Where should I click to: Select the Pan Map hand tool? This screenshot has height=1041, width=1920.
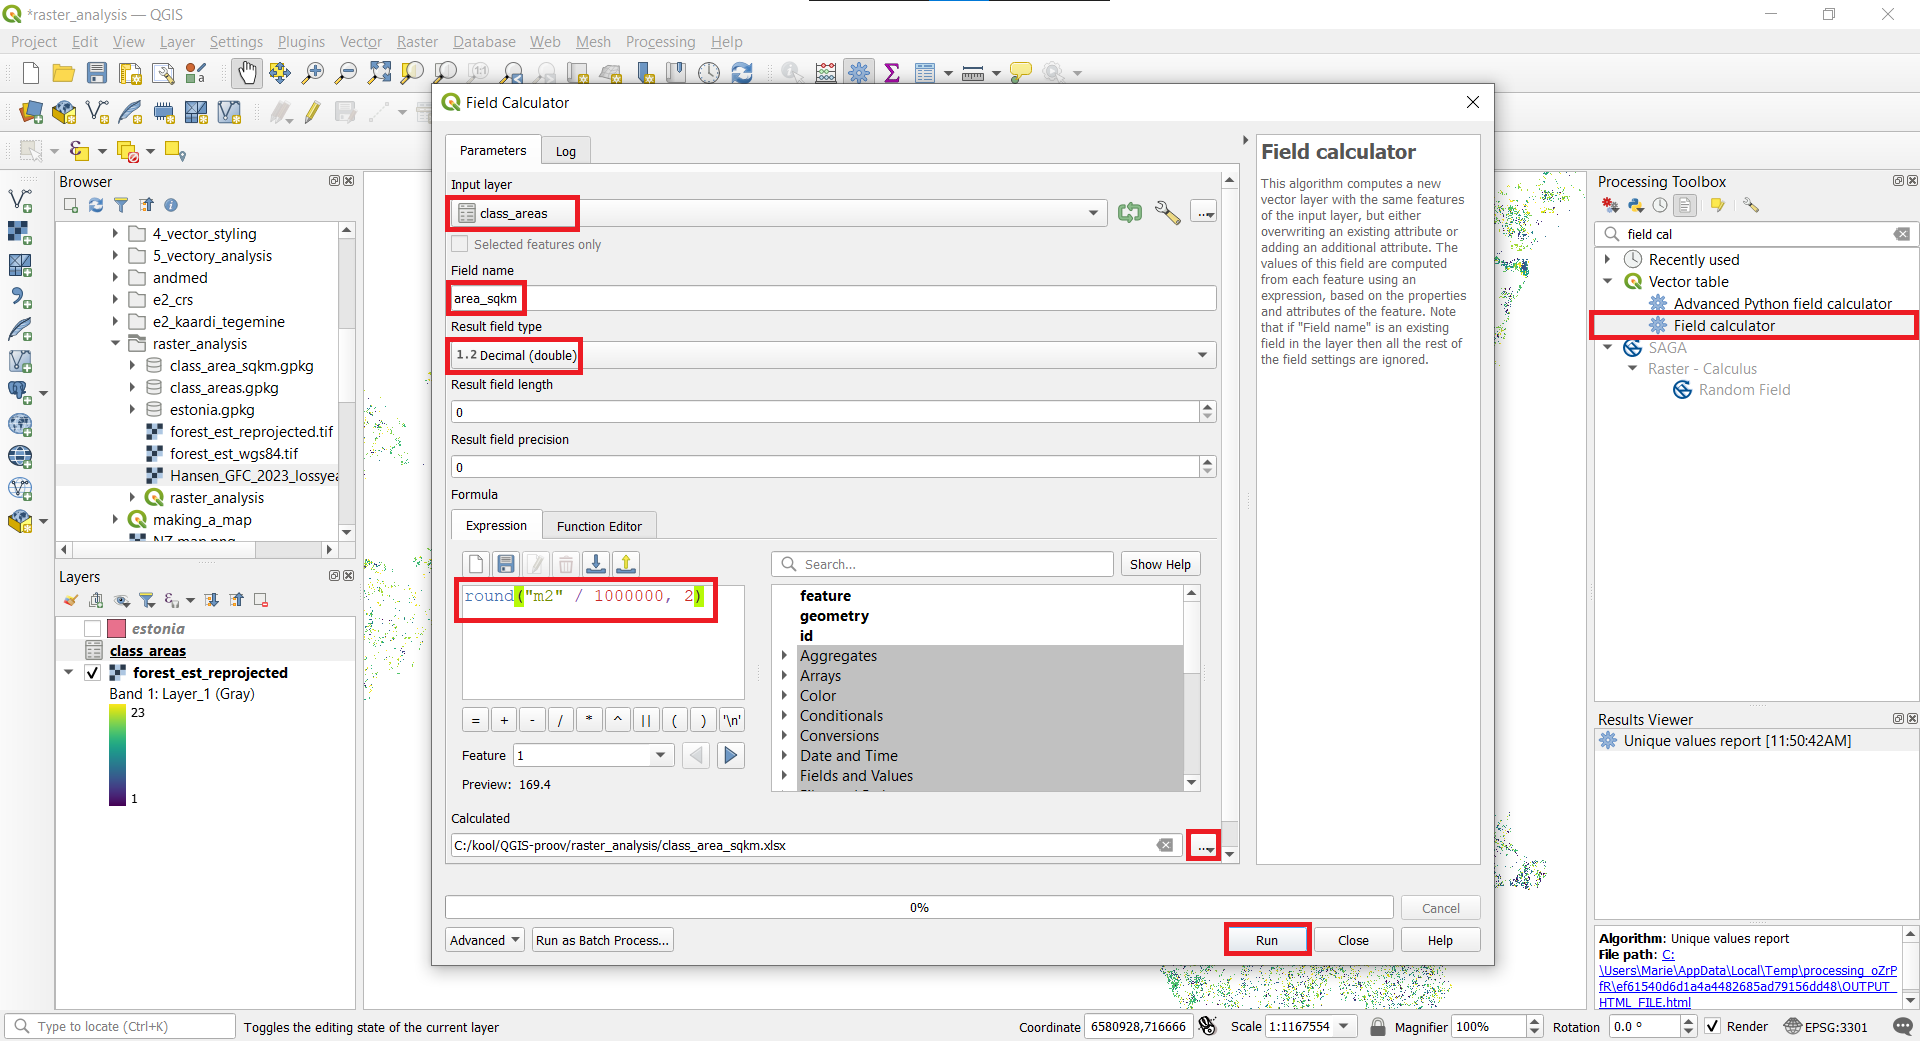tap(246, 73)
